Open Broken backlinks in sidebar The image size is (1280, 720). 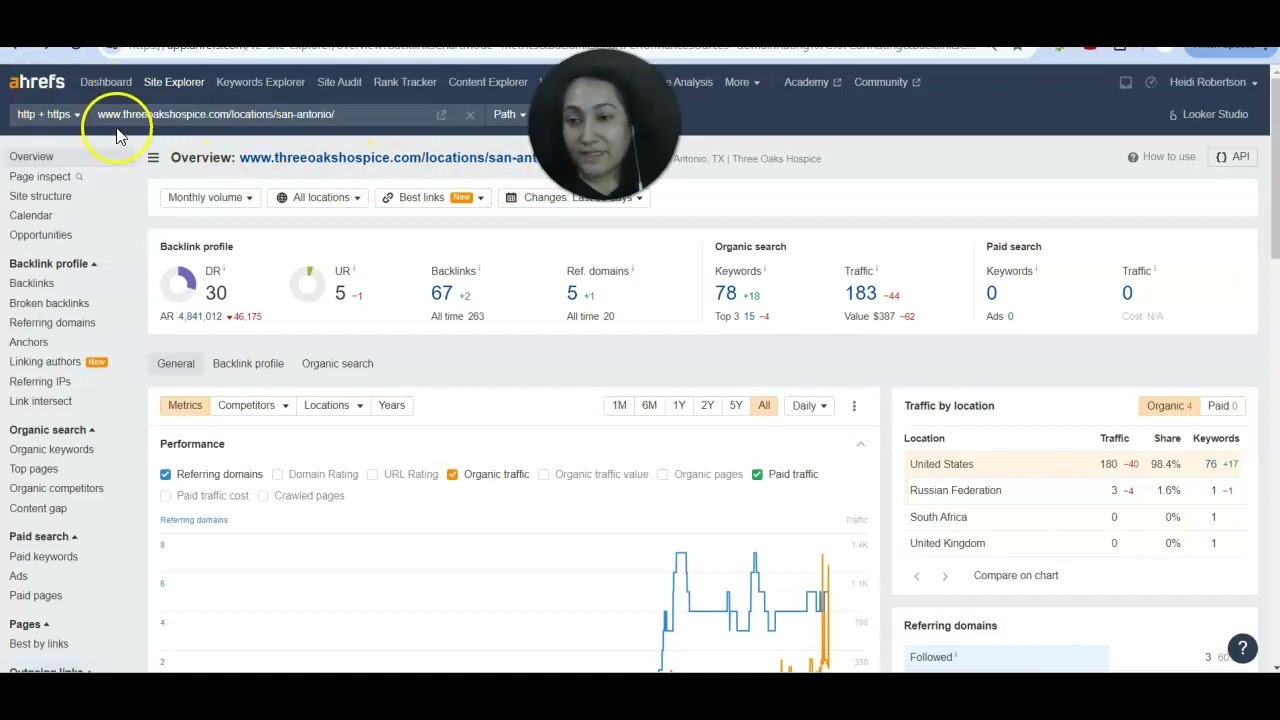click(x=49, y=303)
